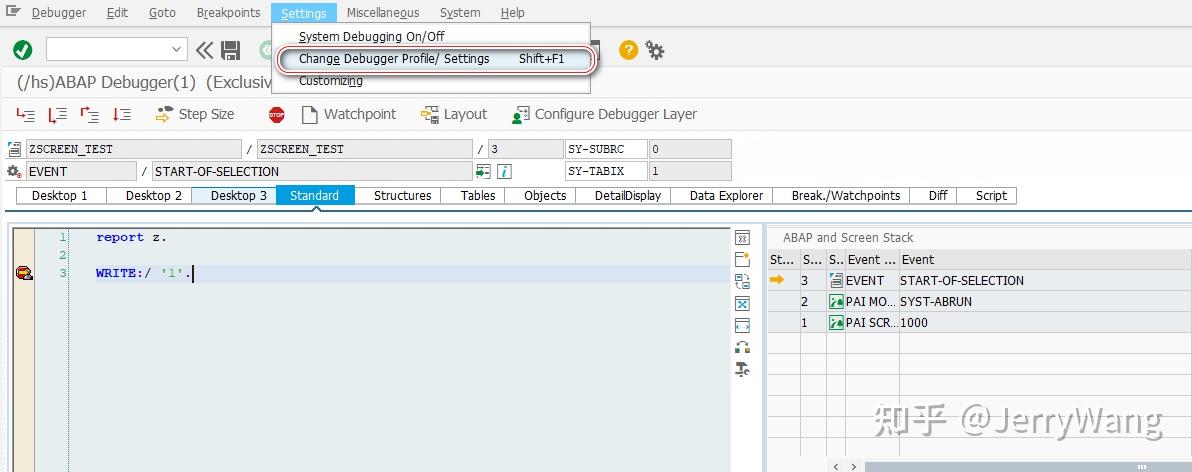Open the Edit menu
1192x472 pixels.
click(117, 13)
